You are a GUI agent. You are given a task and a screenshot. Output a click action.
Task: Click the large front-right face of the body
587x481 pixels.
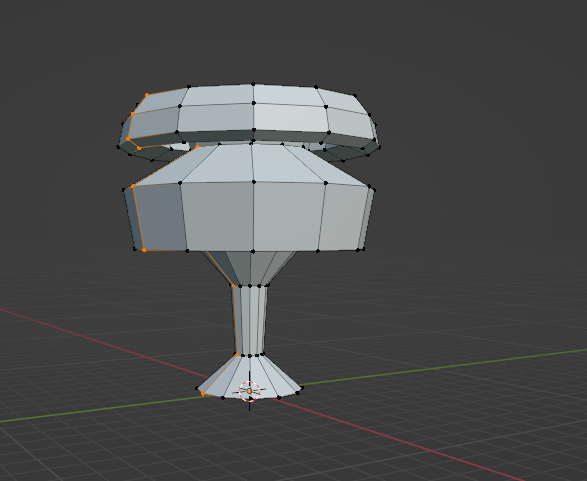pyautogui.click(x=286, y=216)
